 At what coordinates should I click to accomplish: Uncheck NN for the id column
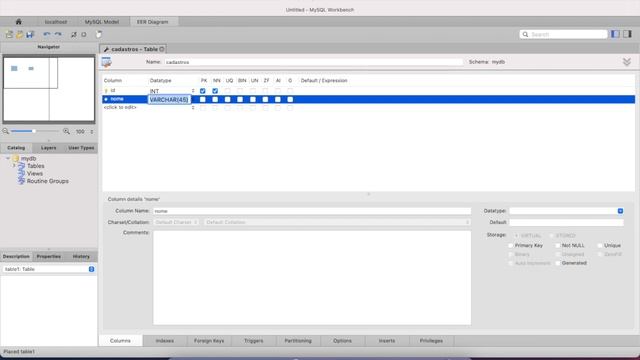coord(215,91)
